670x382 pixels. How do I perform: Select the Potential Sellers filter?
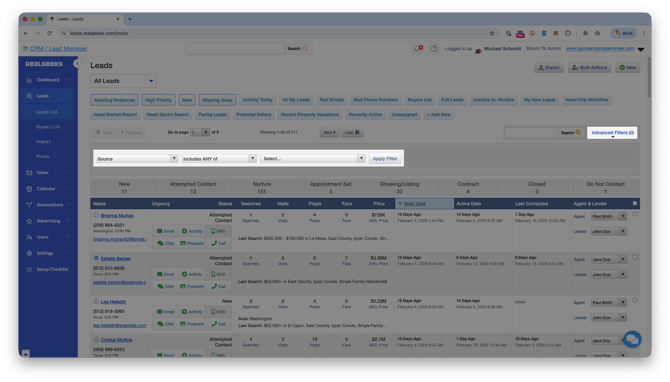254,115
